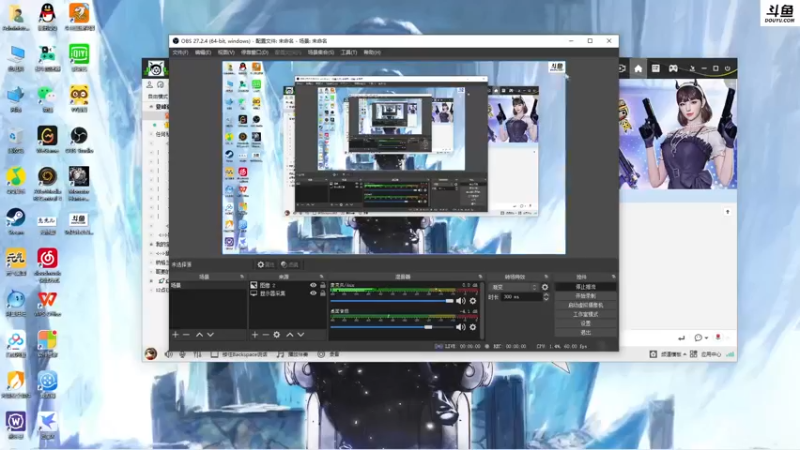Click the 工作室模式 button
Viewport: 800px width, 450px height.
tap(586, 315)
